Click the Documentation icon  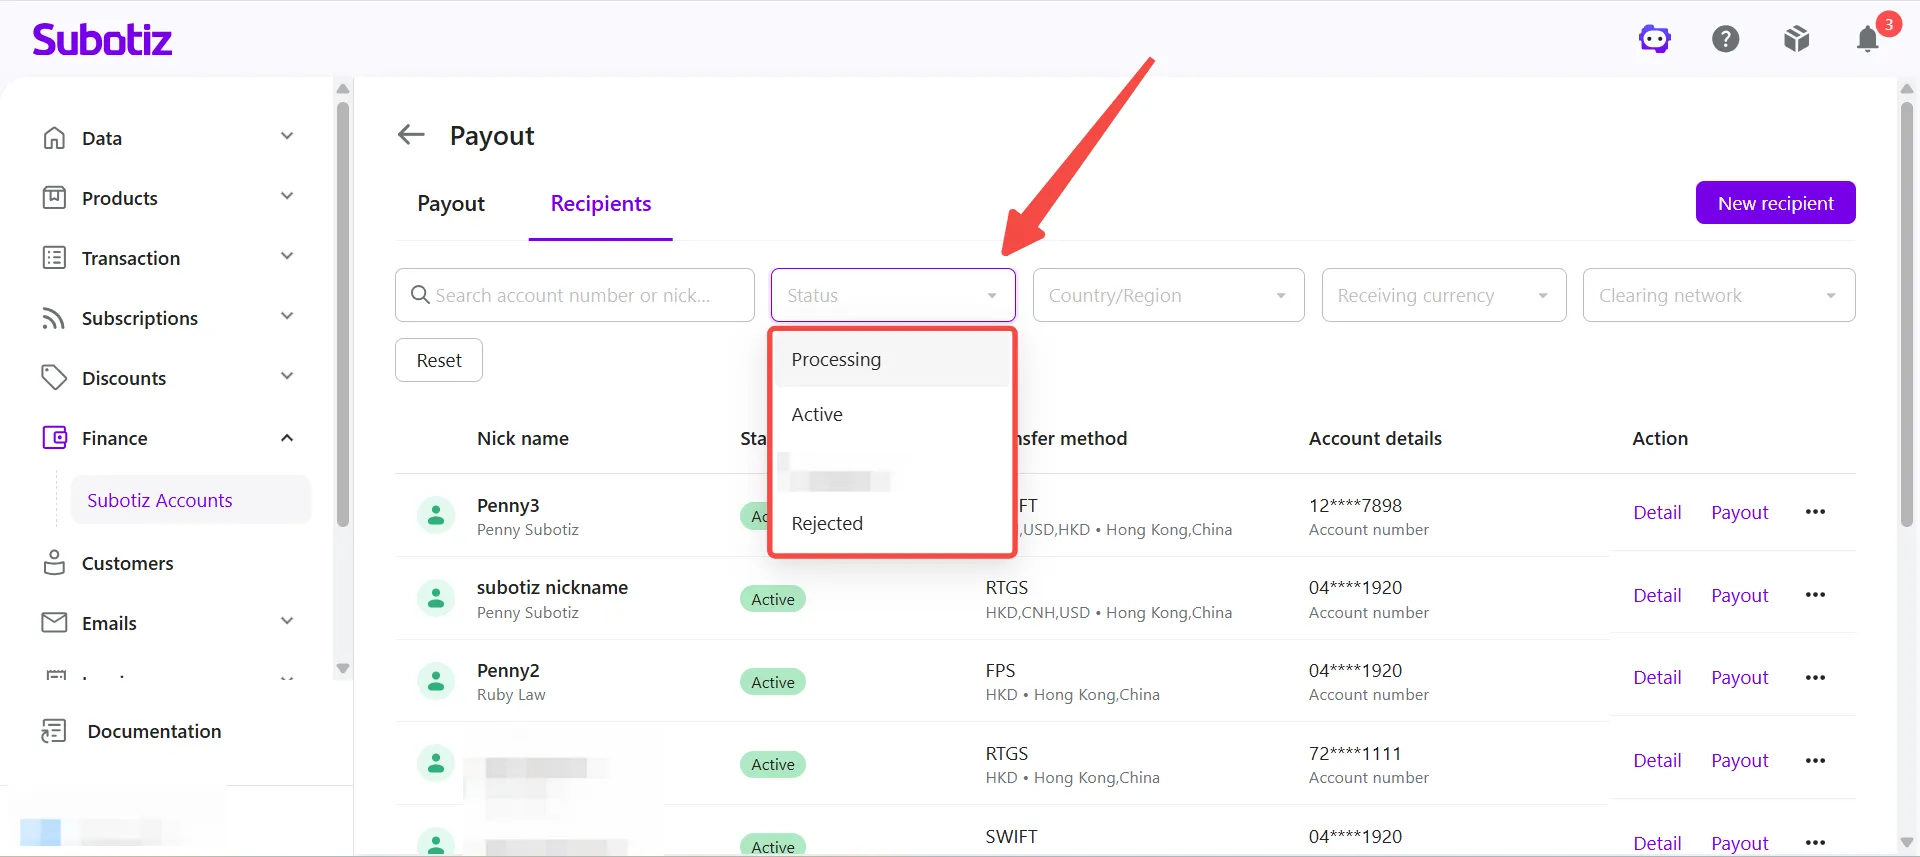[x=54, y=731]
